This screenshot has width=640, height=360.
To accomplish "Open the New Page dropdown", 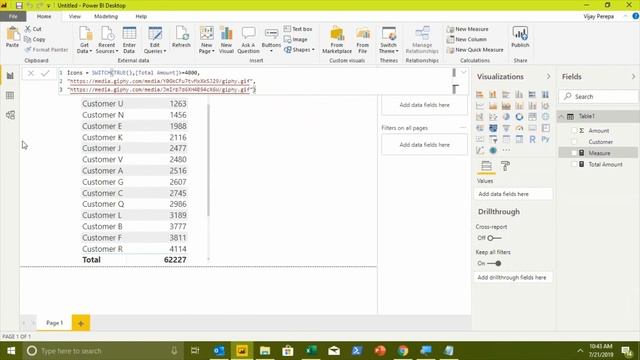I will pyautogui.click(x=207, y=48).
